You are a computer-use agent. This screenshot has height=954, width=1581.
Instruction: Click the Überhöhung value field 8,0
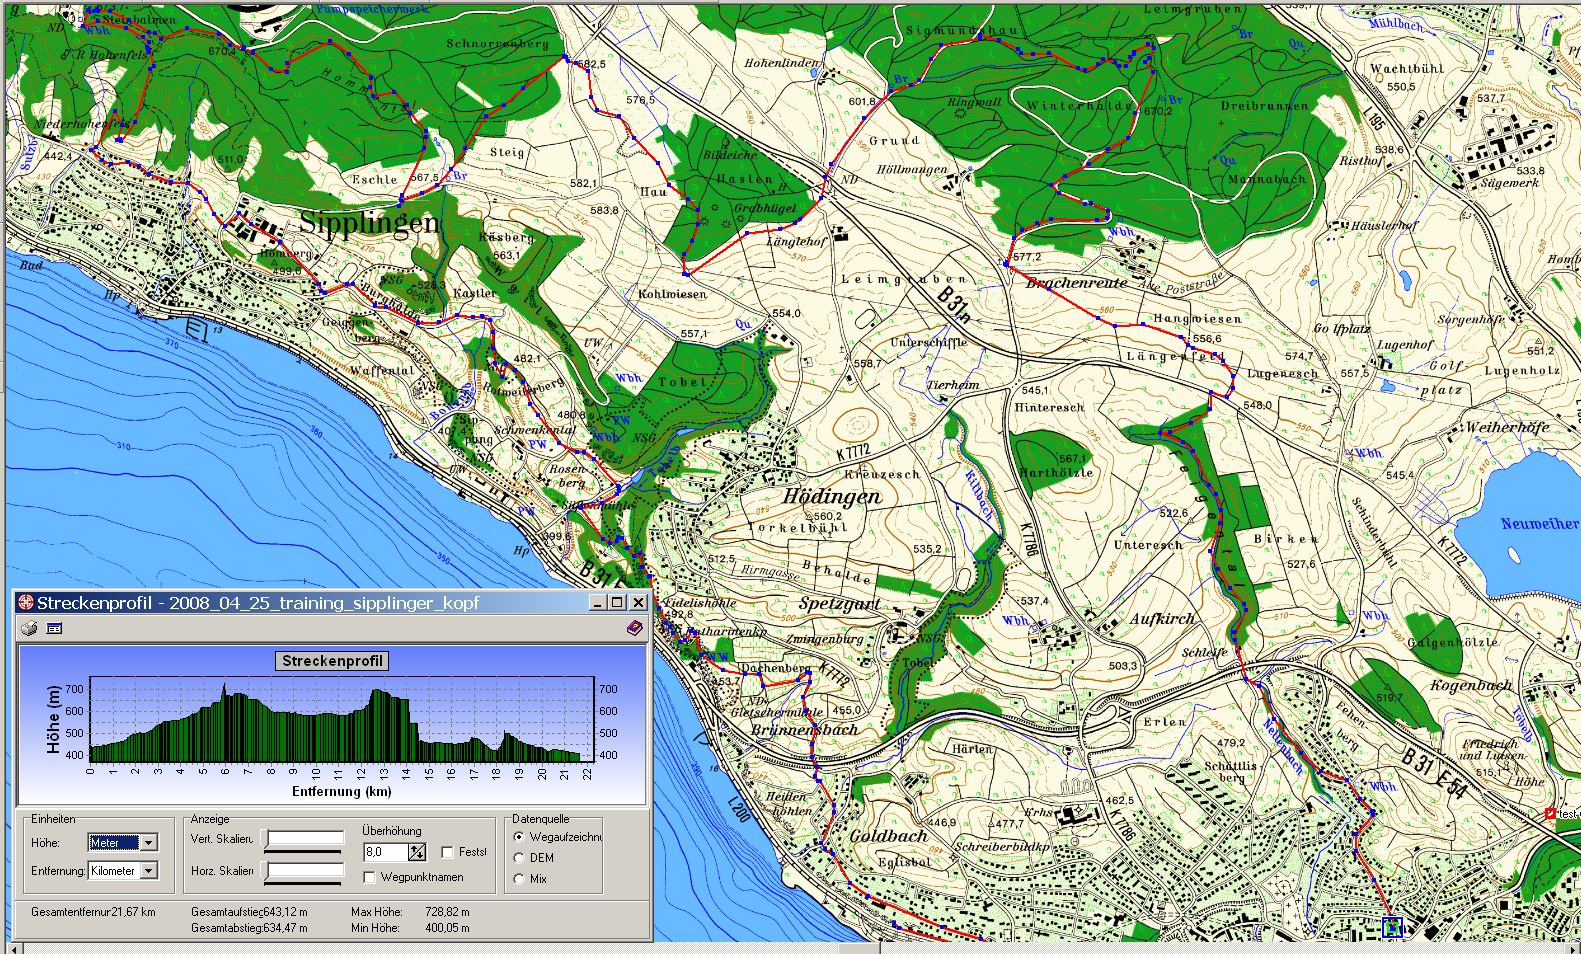coord(386,852)
